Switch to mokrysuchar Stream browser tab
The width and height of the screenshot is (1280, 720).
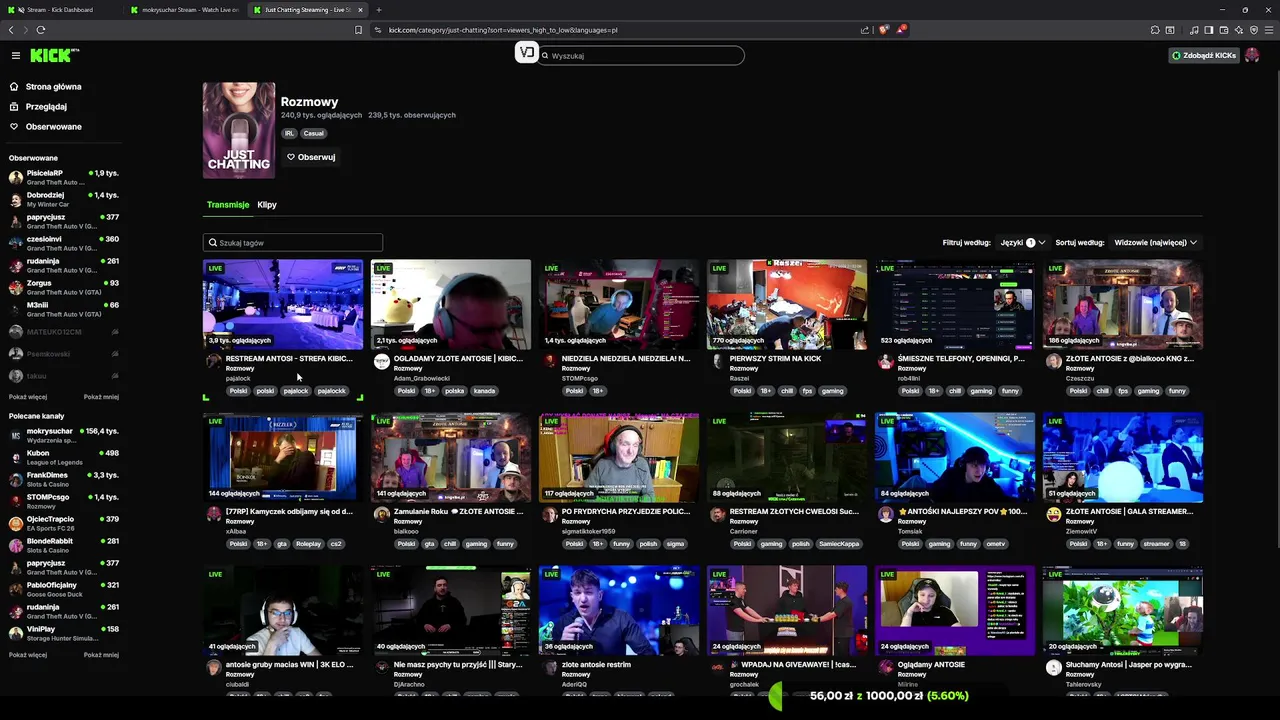pyautogui.click(x=185, y=10)
